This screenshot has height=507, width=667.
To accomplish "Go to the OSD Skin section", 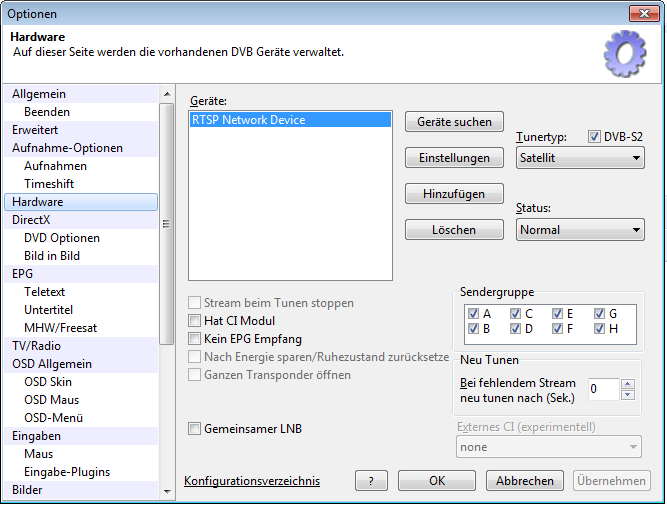I will [48, 382].
